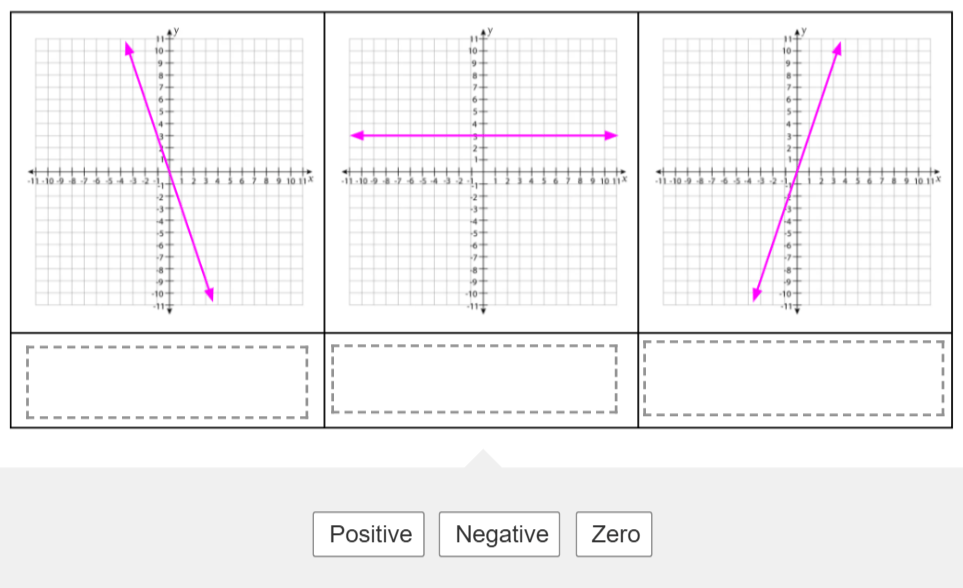This screenshot has height=588, width=963.
Task: Select the empty drop box under the first graph
Action: pos(167,382)
